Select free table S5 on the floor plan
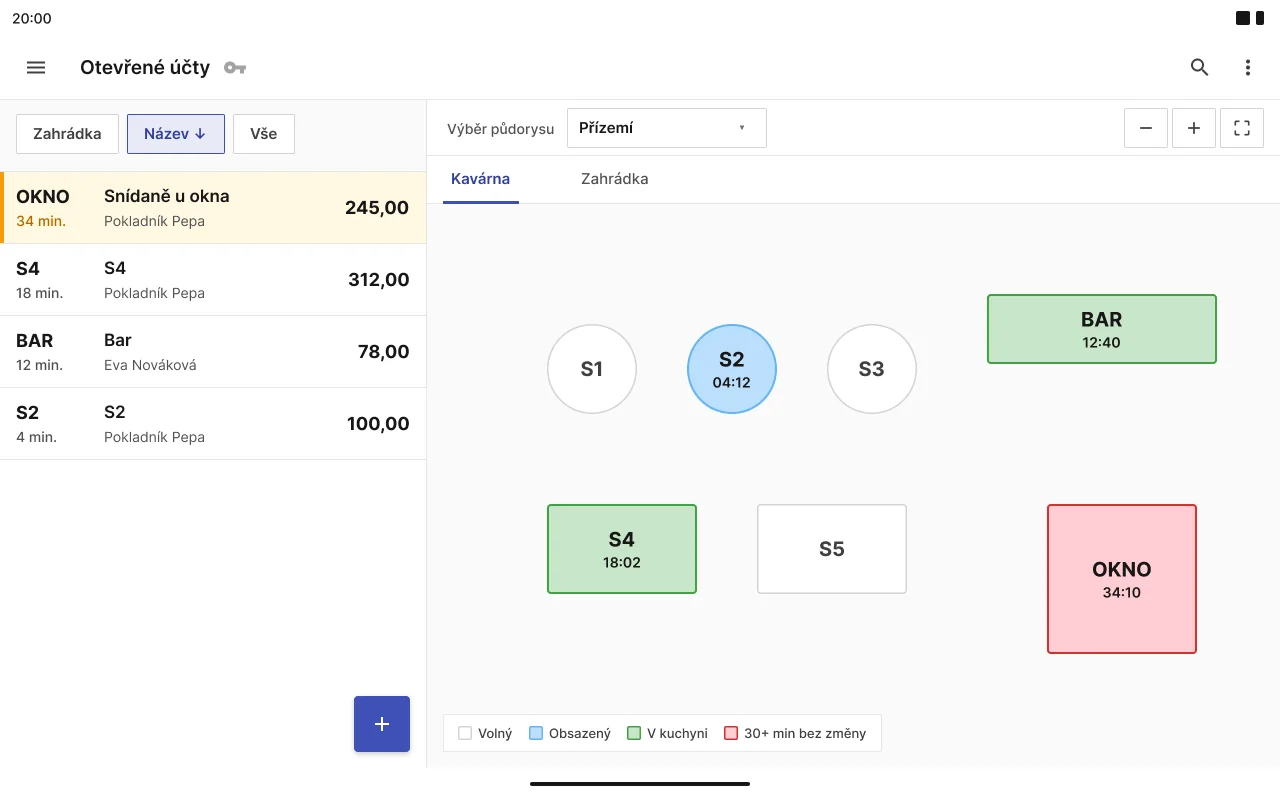 click(x=832, y=549)
